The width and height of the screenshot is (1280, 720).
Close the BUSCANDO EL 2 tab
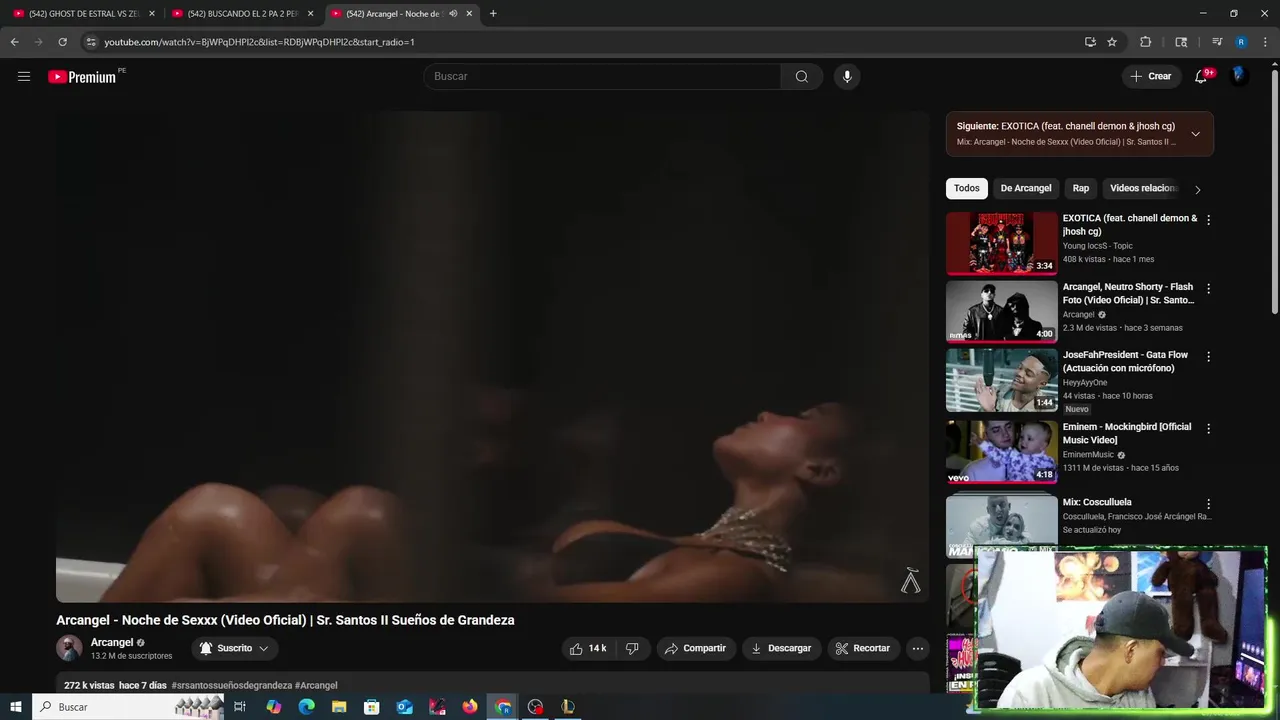(x=310, y=14)
